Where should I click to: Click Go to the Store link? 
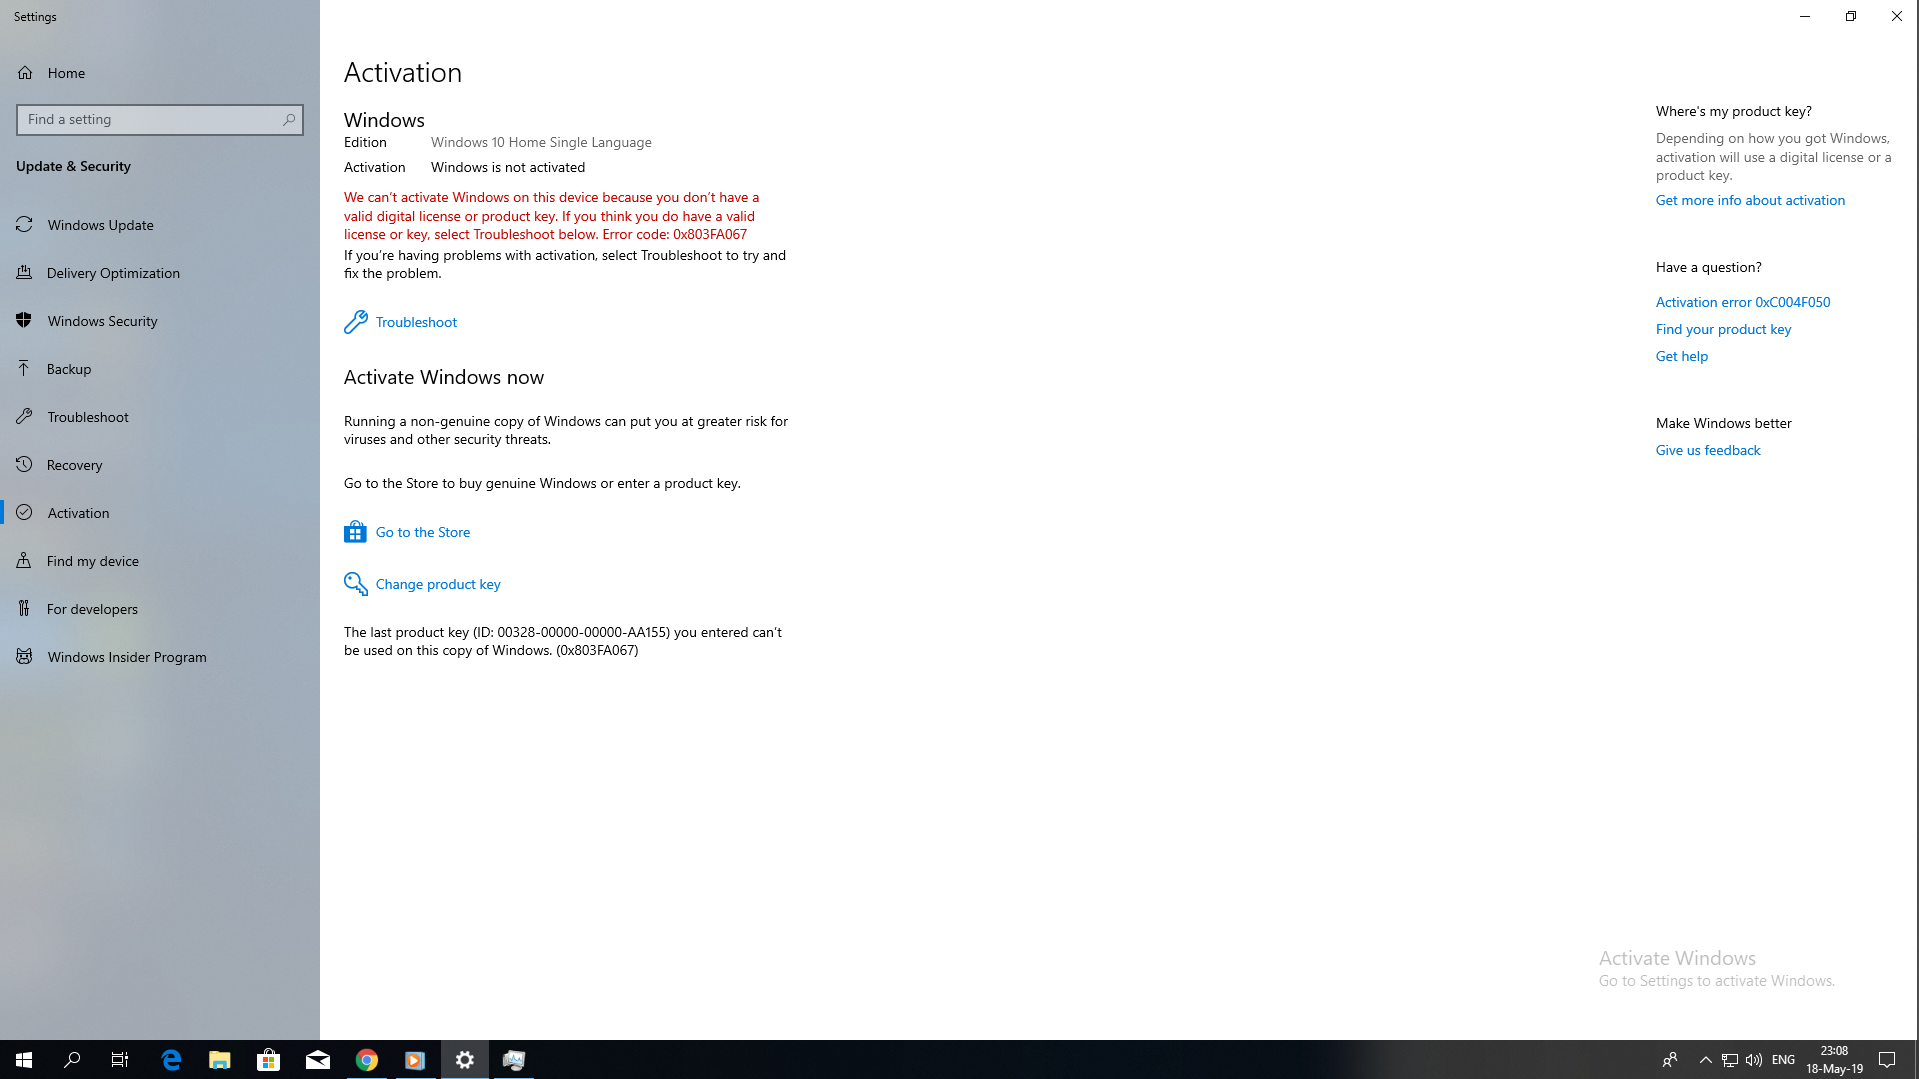point(423,532)
